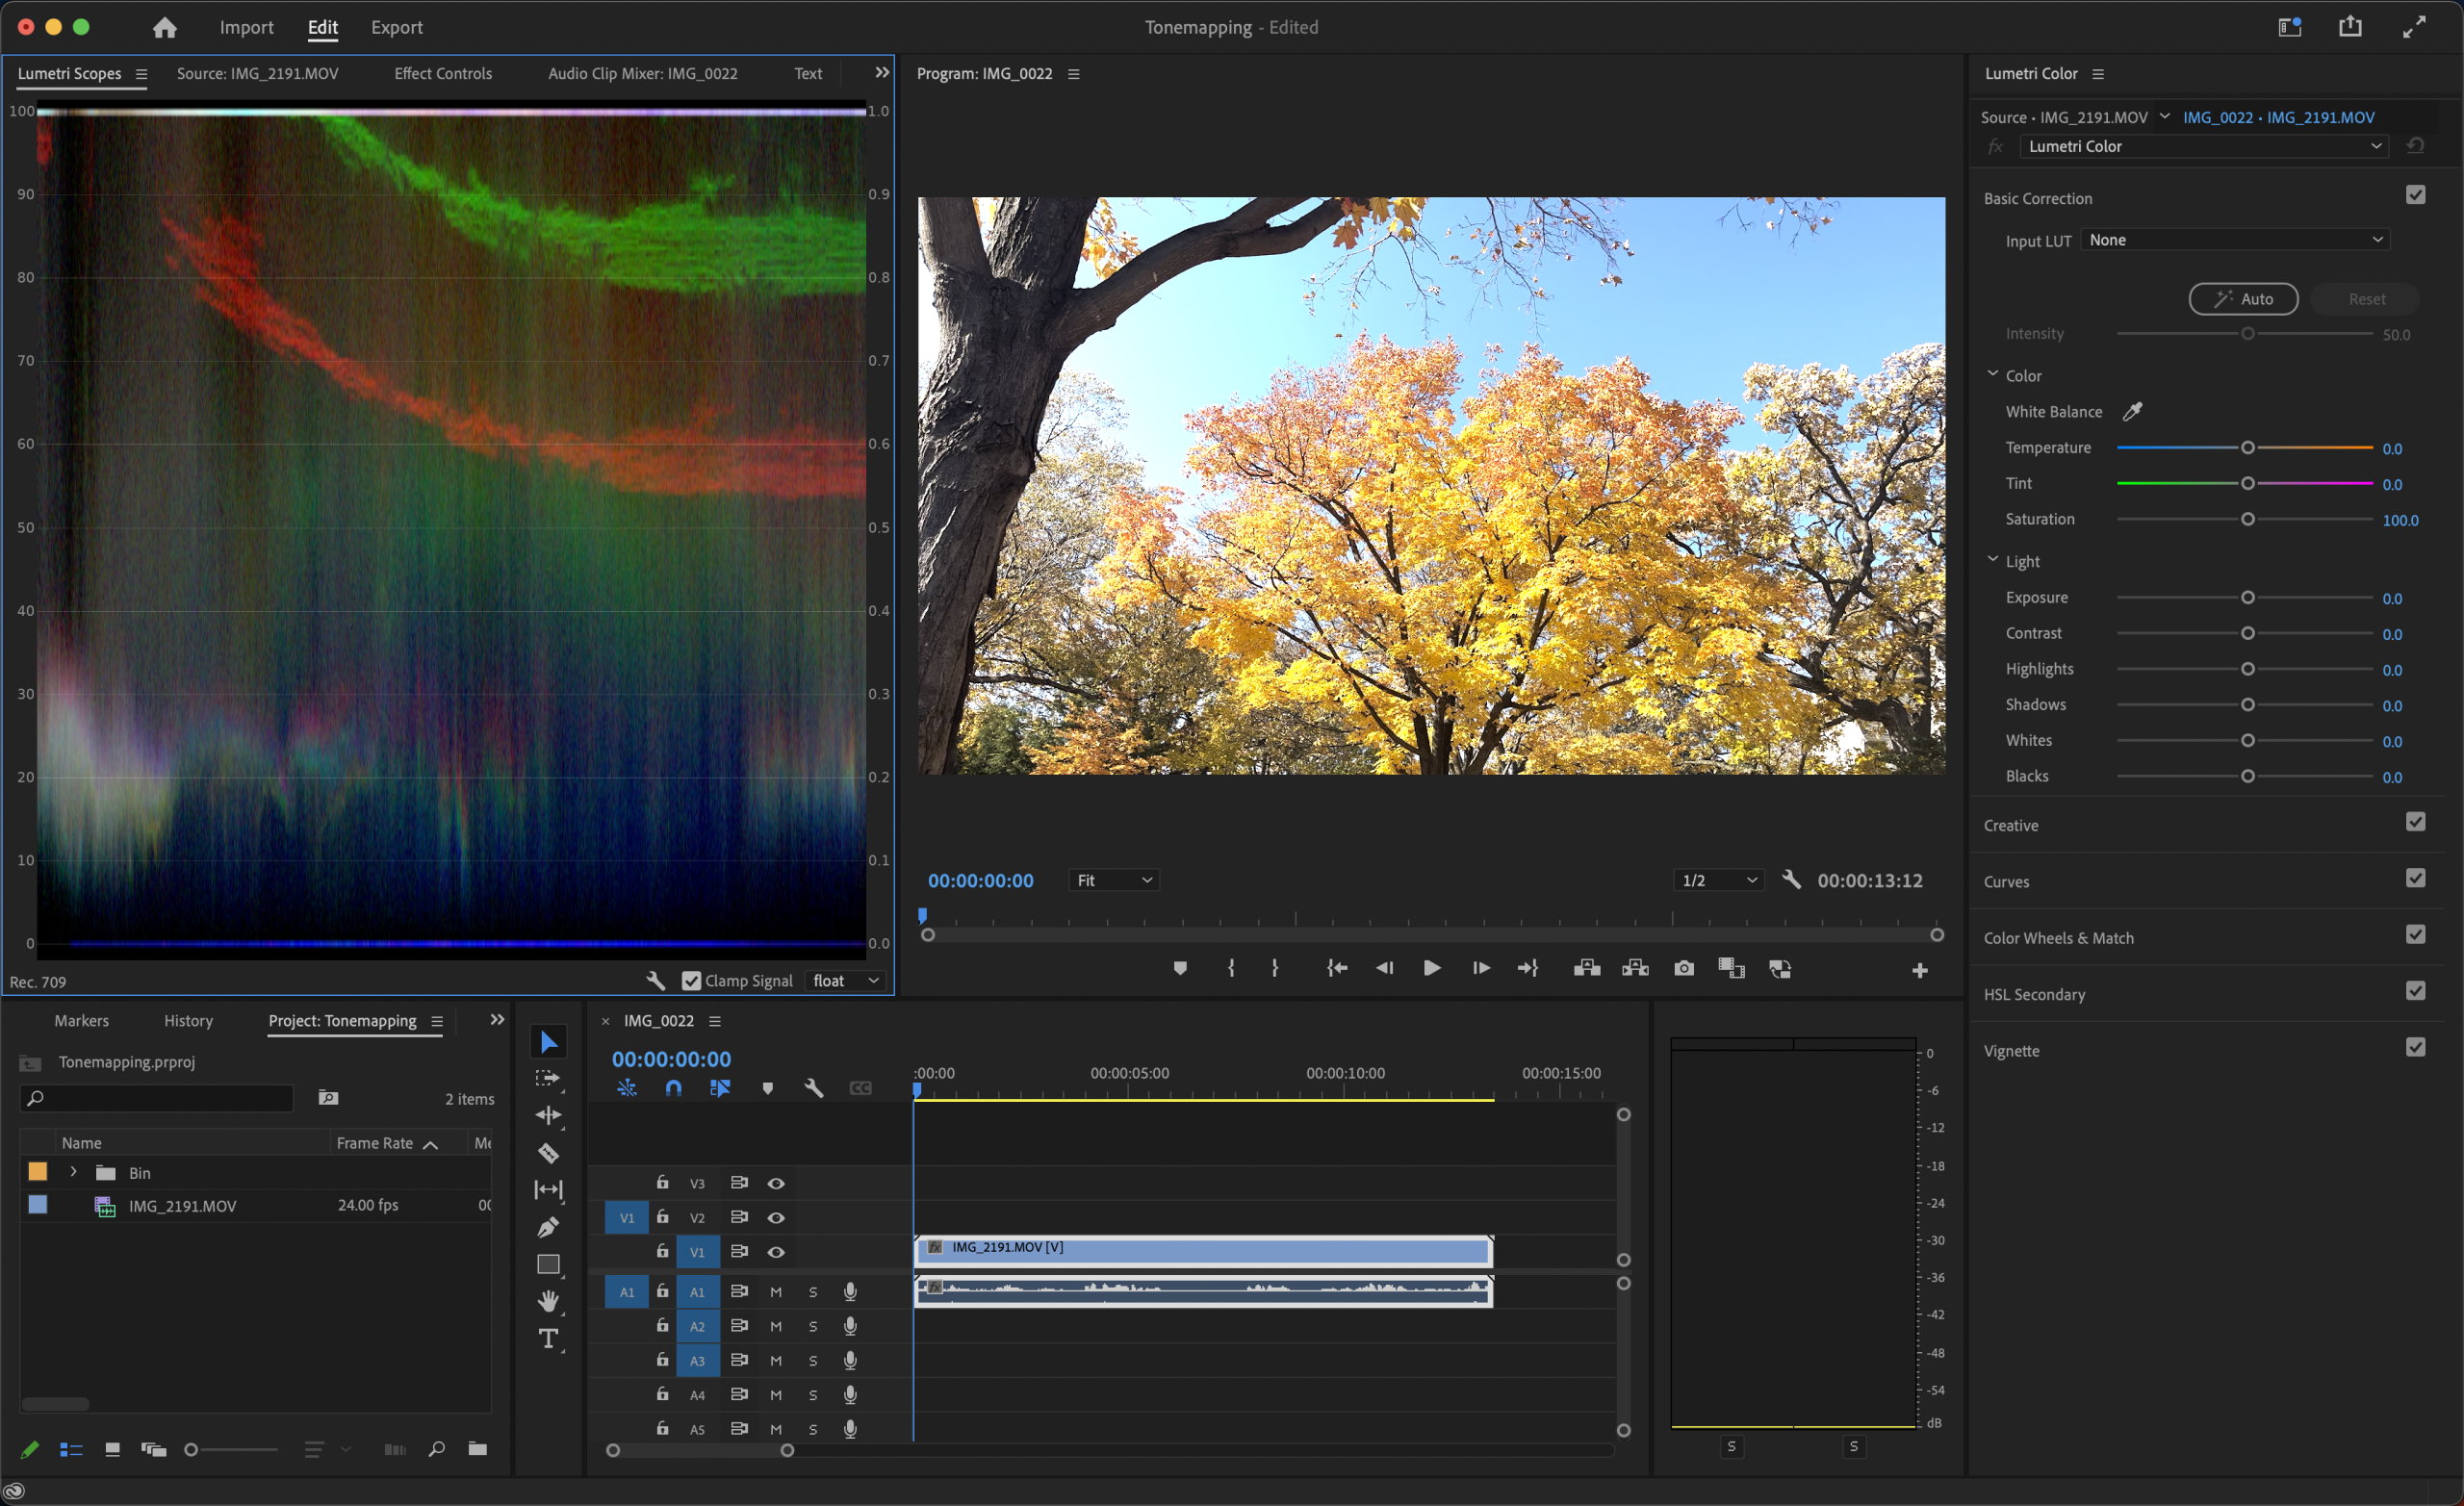Select the Hand tool

click(x=548, y=1301)
